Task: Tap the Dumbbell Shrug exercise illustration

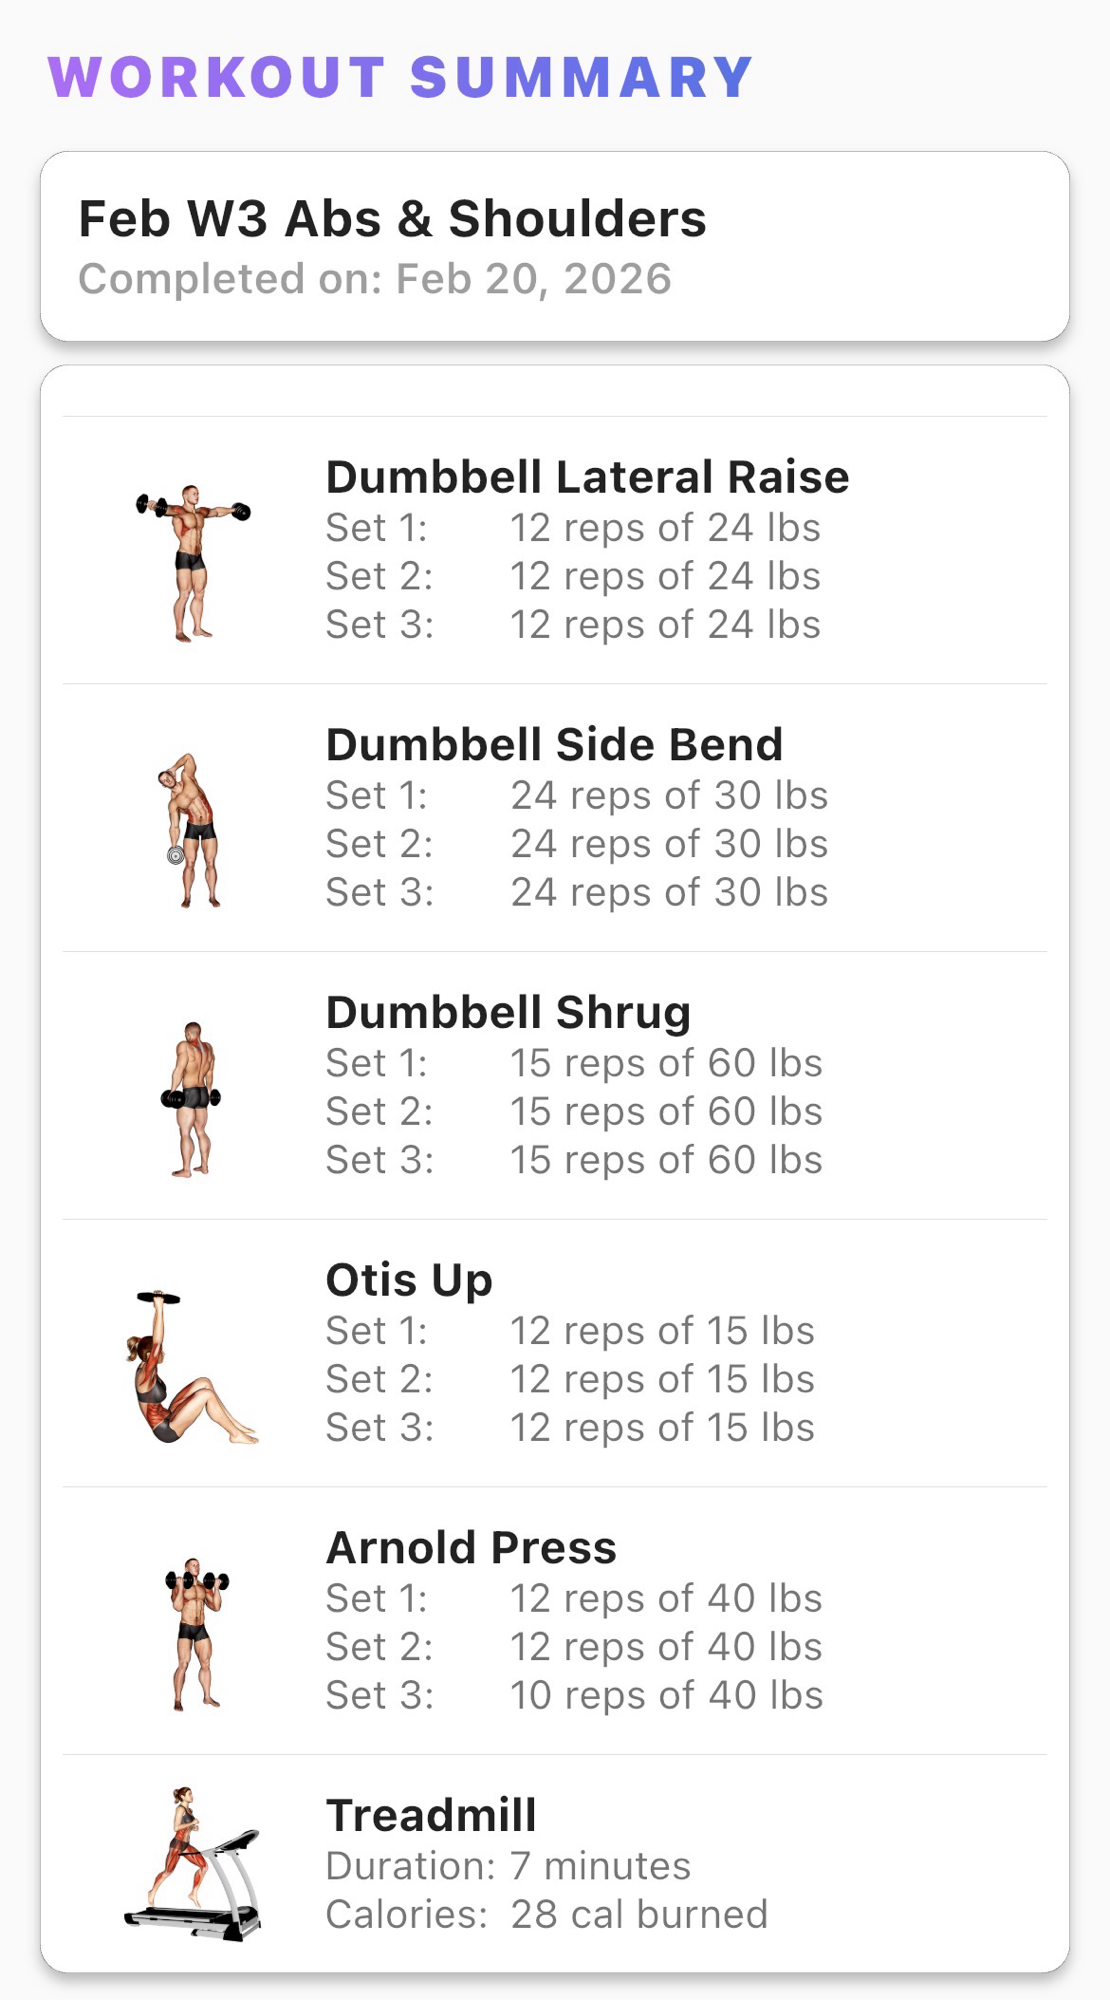Action: [x=192, y=1098]
